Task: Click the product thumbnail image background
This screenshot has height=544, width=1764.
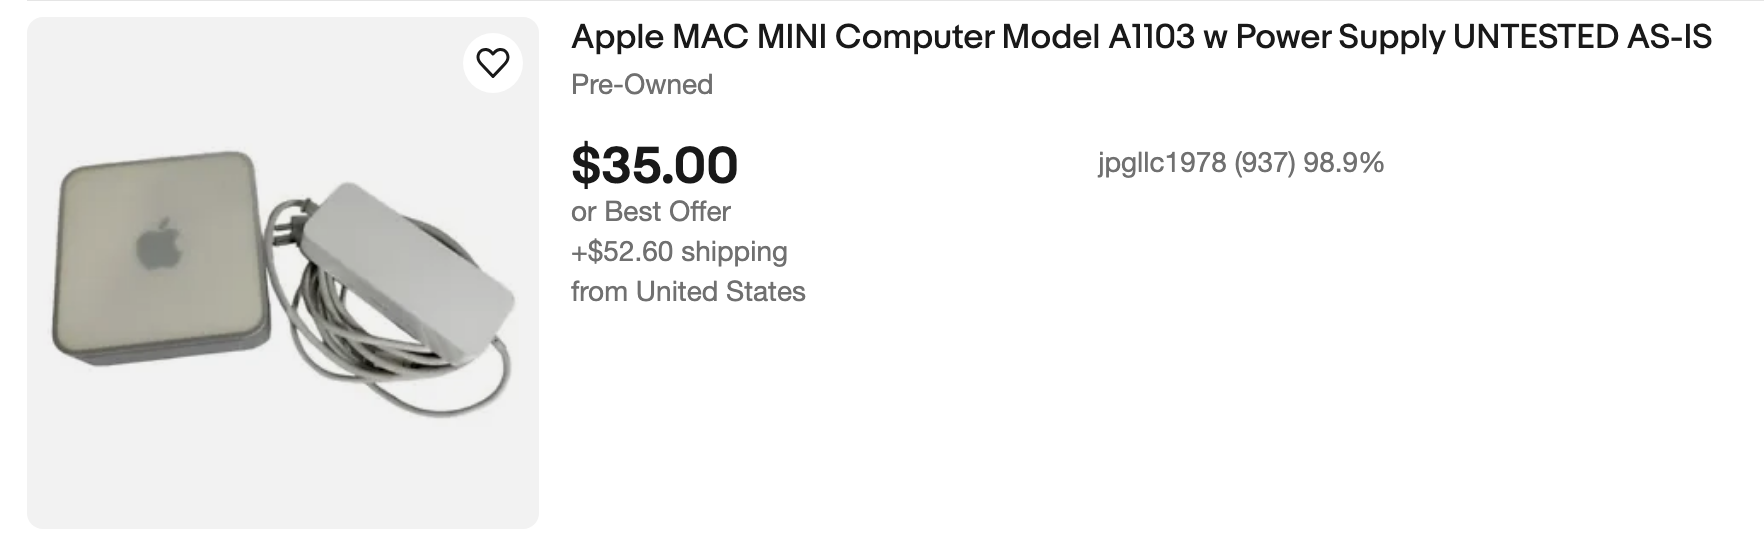Action: [x=282, y=460]
